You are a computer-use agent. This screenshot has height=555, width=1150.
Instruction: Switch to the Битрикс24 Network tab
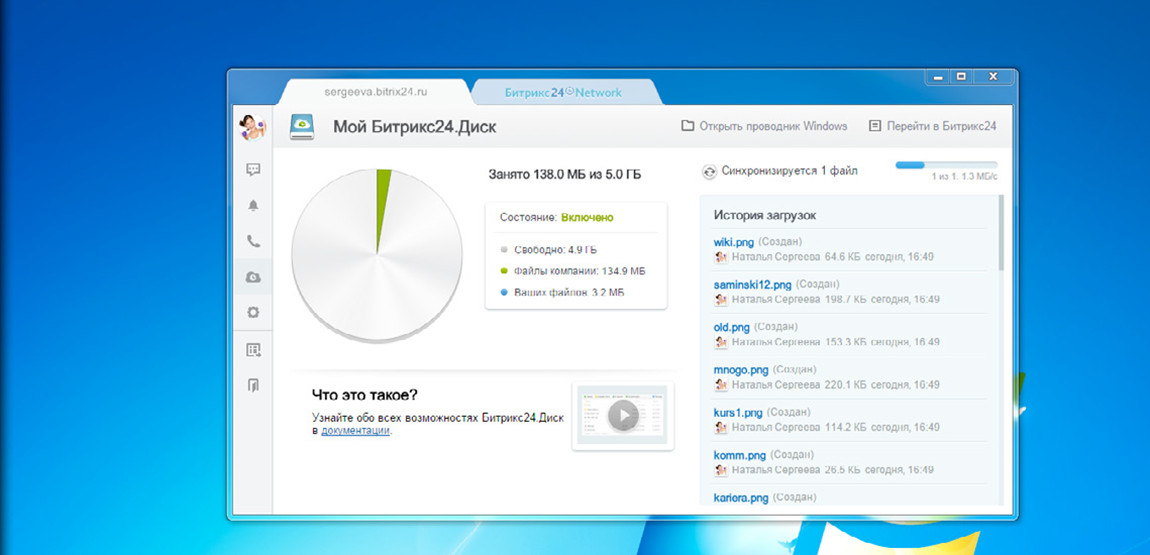pyautogui.click(x=563, y=92)
